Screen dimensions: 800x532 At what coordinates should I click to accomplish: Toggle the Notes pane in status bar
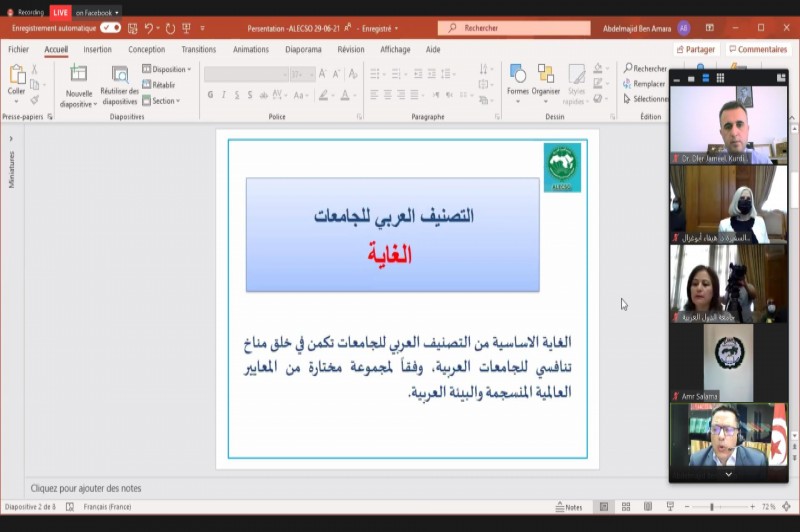pos(569,507)
